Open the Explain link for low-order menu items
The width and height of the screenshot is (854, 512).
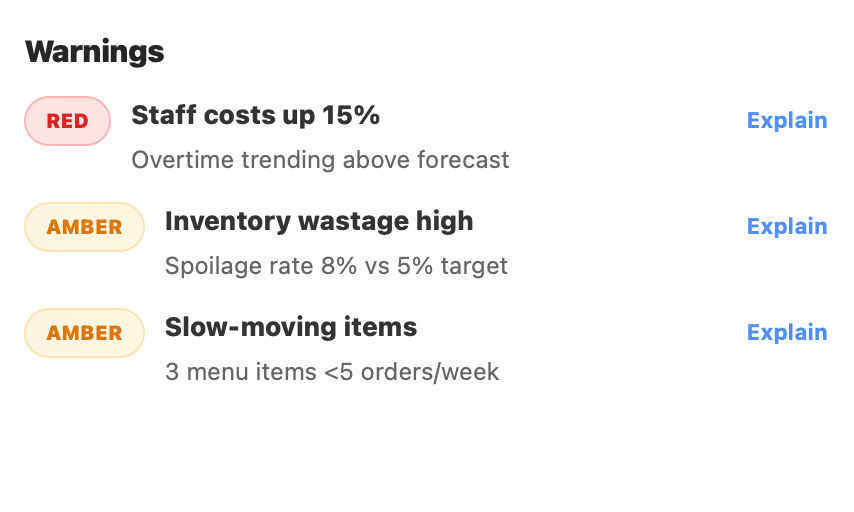786,333
